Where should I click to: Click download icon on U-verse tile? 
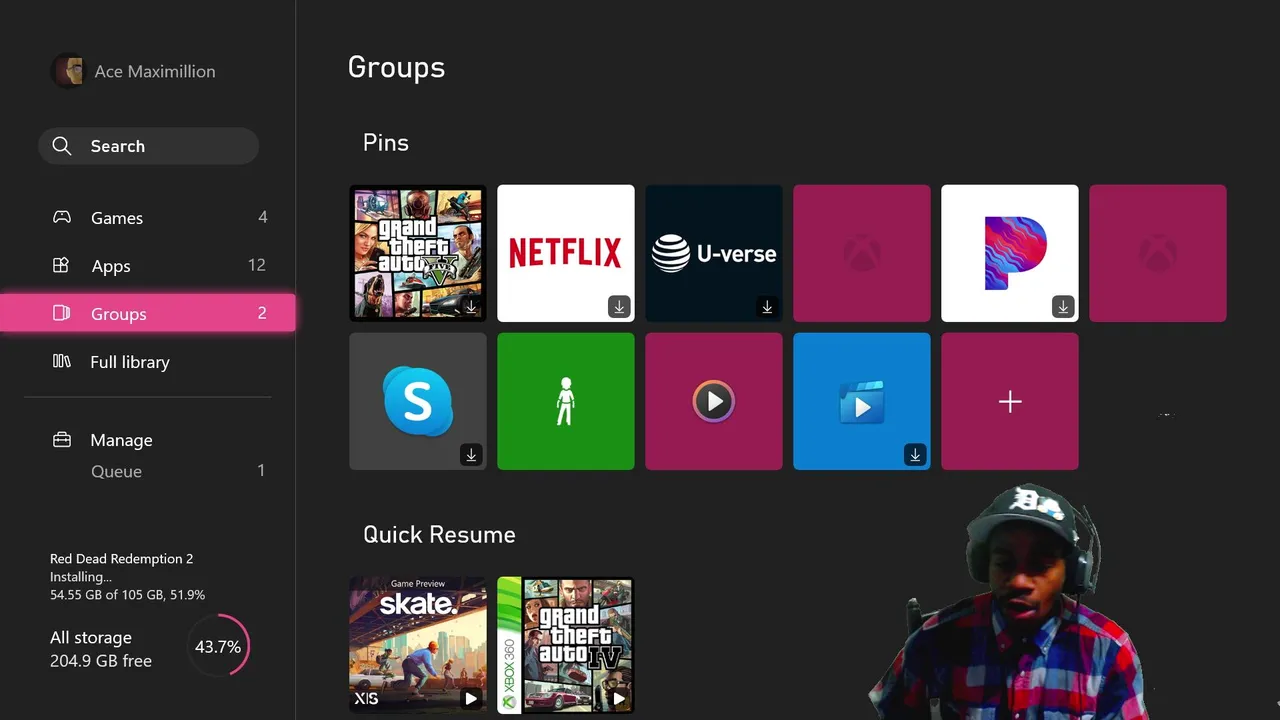[x=767, y=307]
